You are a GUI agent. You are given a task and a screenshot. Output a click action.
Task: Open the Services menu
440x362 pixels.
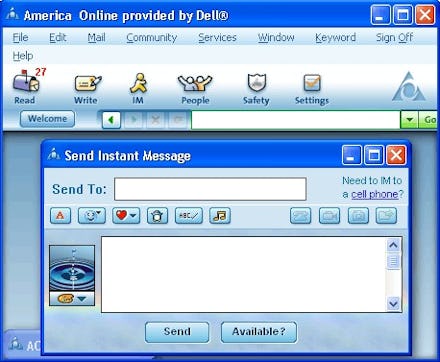point(217,37)
